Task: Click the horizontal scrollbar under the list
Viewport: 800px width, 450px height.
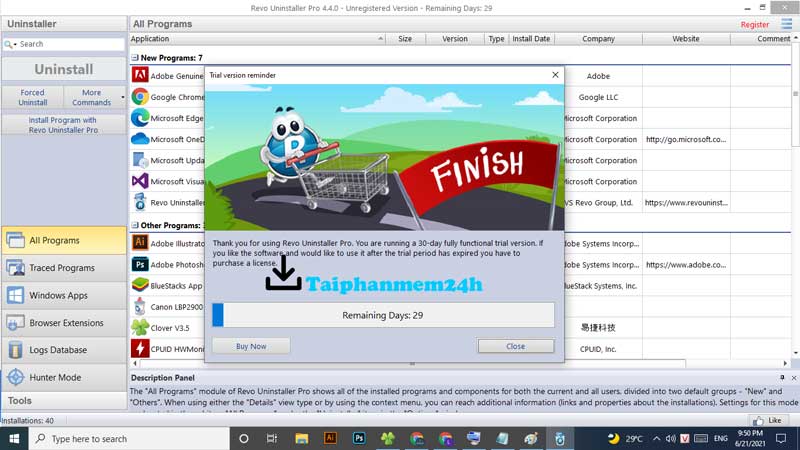Action: tap(412, 363)
